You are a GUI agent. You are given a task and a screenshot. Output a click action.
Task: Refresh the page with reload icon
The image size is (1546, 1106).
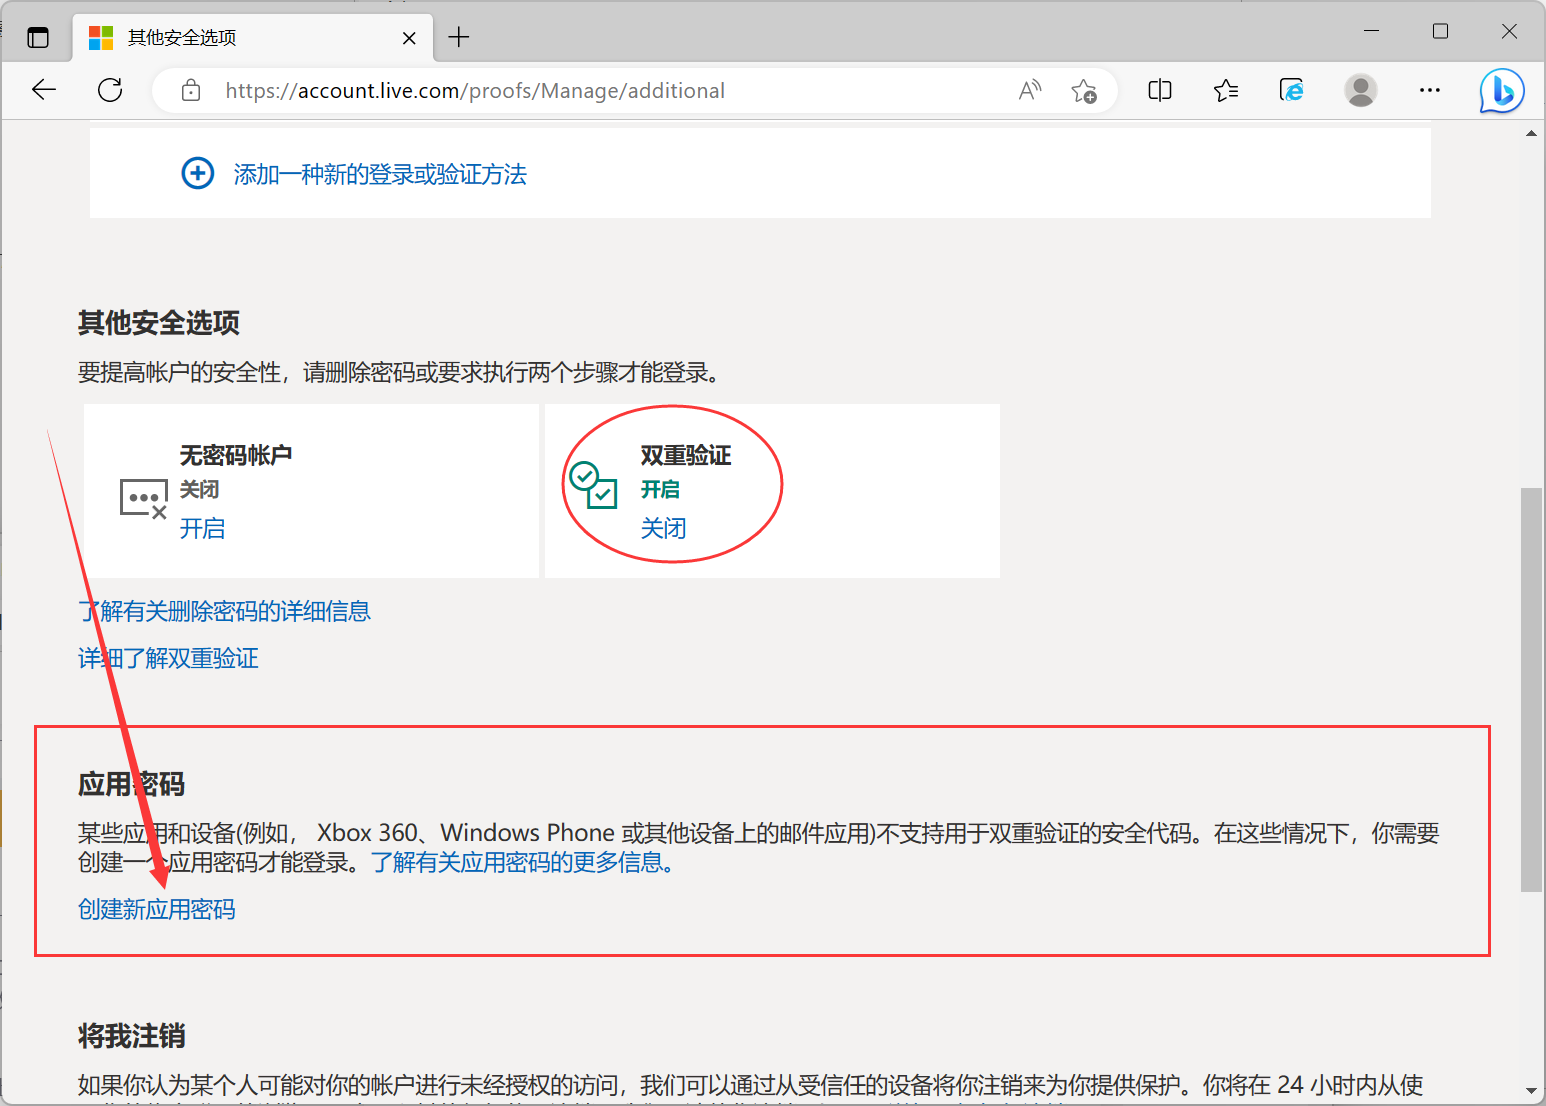coord(110,90)
